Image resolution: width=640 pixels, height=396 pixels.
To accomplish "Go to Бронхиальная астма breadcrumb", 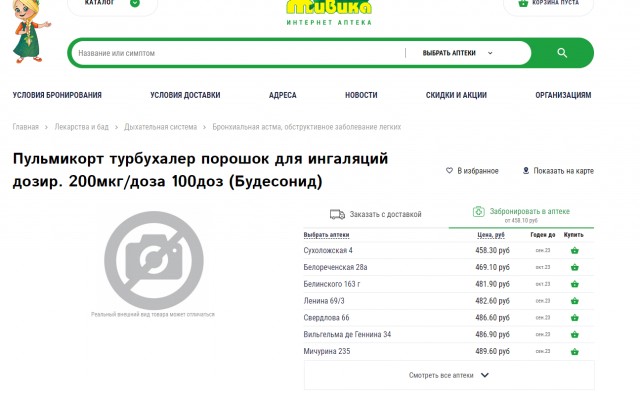I will (x=307, y=127).
